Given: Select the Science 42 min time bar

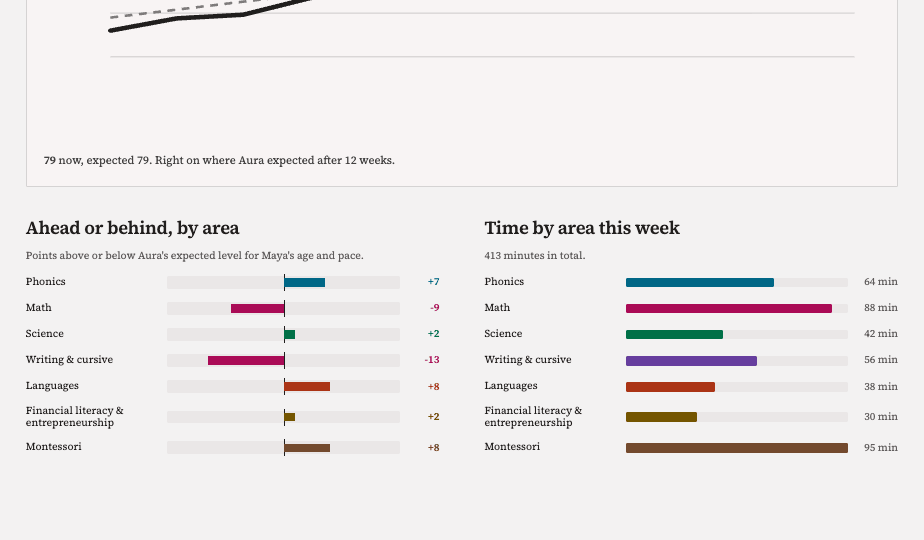Looking at the screenshot, I should 674,334.
